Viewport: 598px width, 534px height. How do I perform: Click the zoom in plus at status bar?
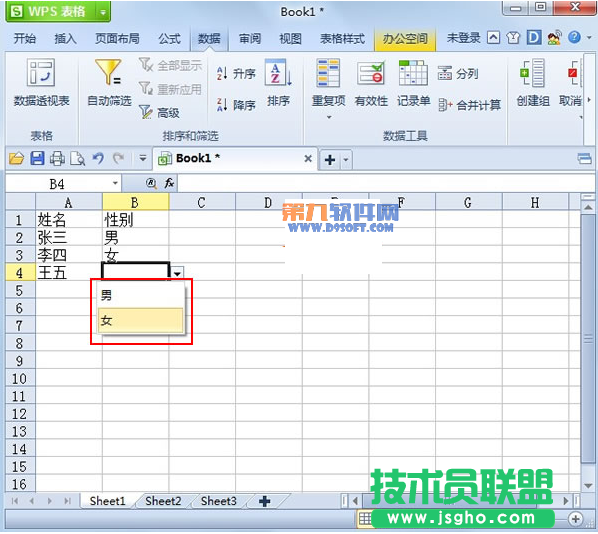575,519
